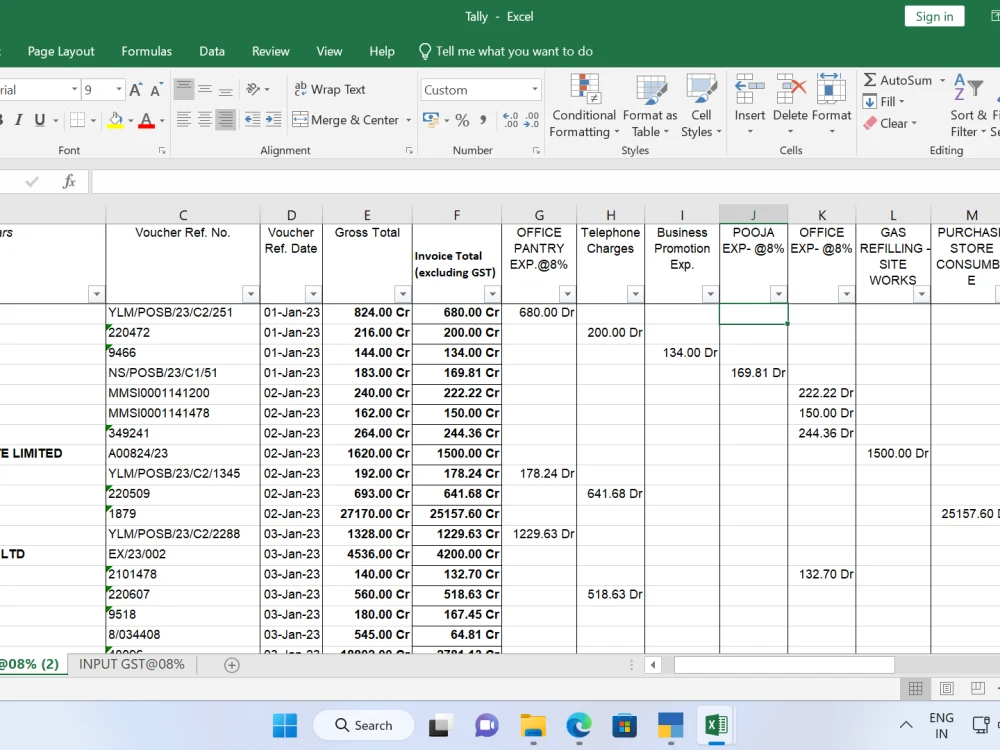Align text right

coord(226,120)
